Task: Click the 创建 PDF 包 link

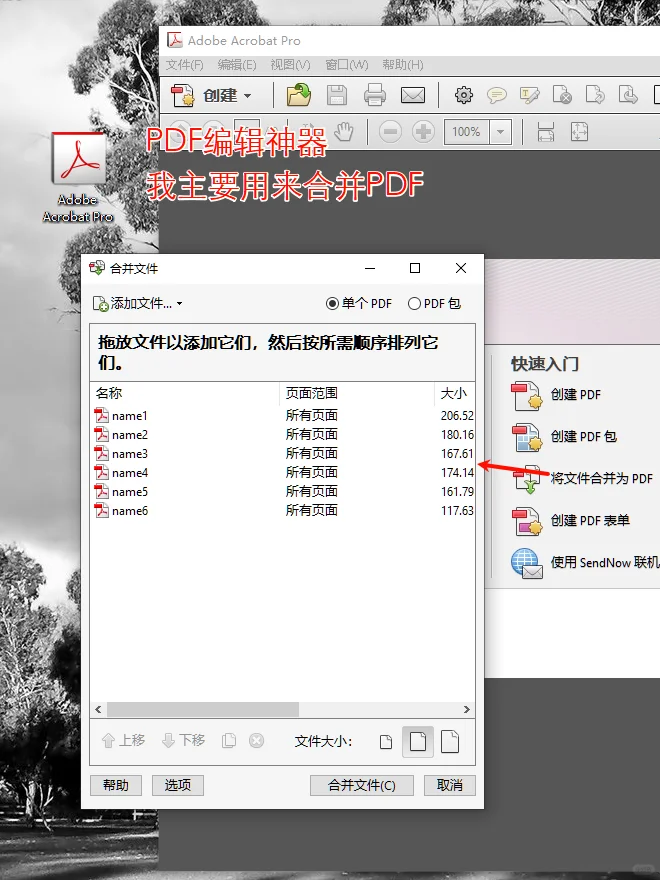Action: click(584, 437)
